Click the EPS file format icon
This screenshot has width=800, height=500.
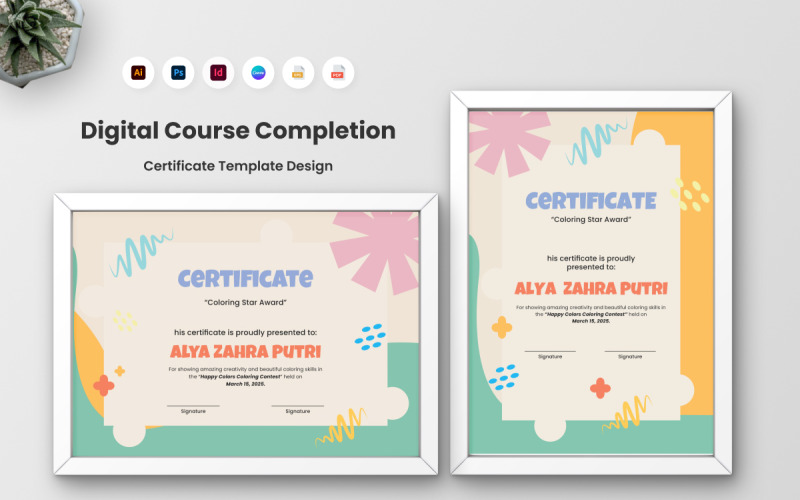(x=298, y=72)
